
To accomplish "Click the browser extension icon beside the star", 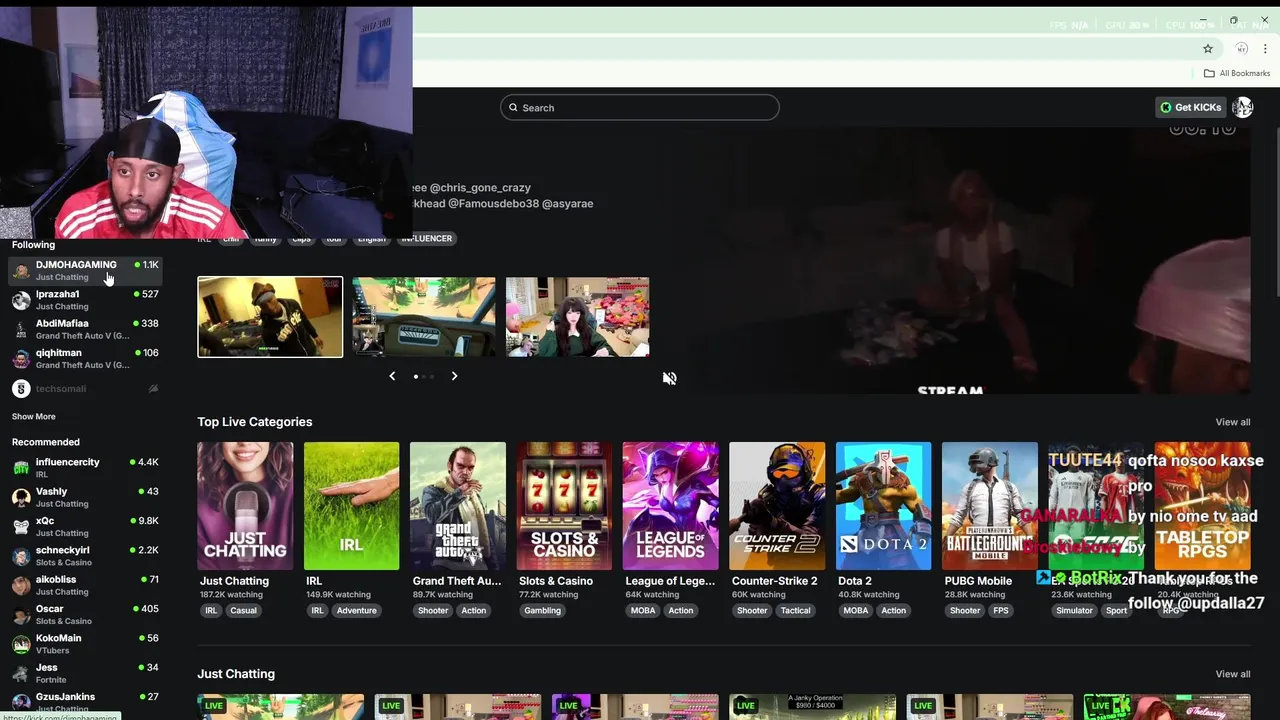I will [1241, 48].
